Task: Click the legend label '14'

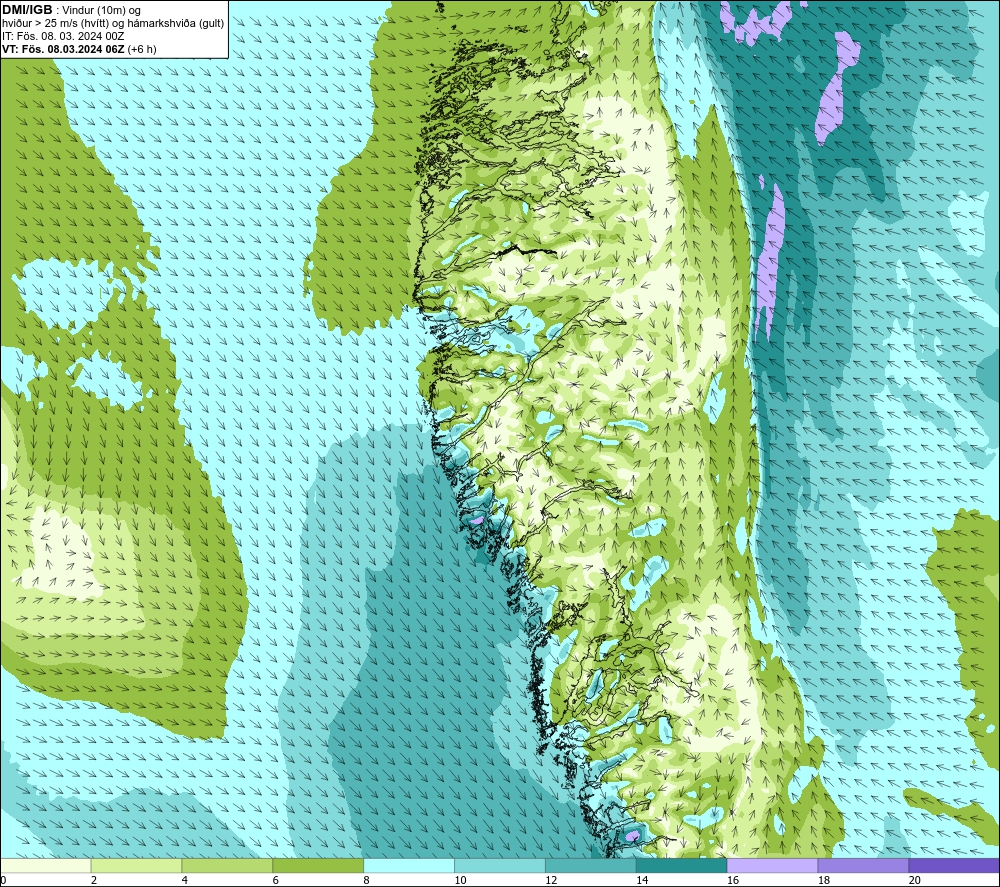Action: (x=642, y=880)
